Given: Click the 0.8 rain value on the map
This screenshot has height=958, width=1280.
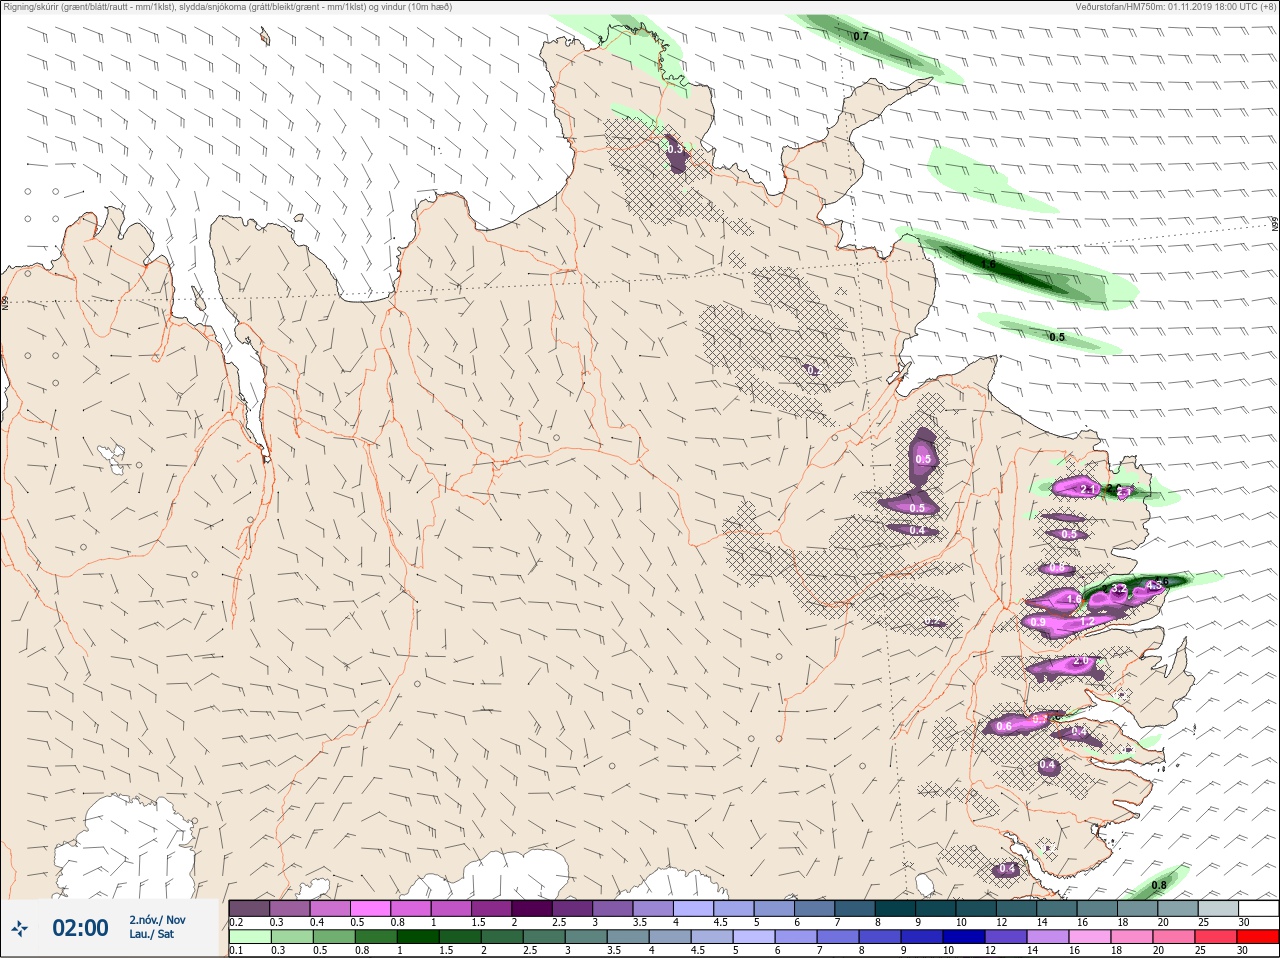Looking at the screenshot, I should [1158, 885].
